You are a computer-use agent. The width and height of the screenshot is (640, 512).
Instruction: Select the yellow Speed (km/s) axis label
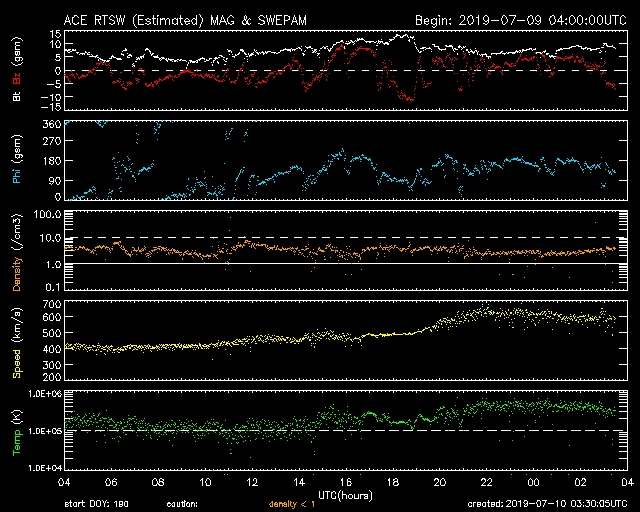coord(17,342)
